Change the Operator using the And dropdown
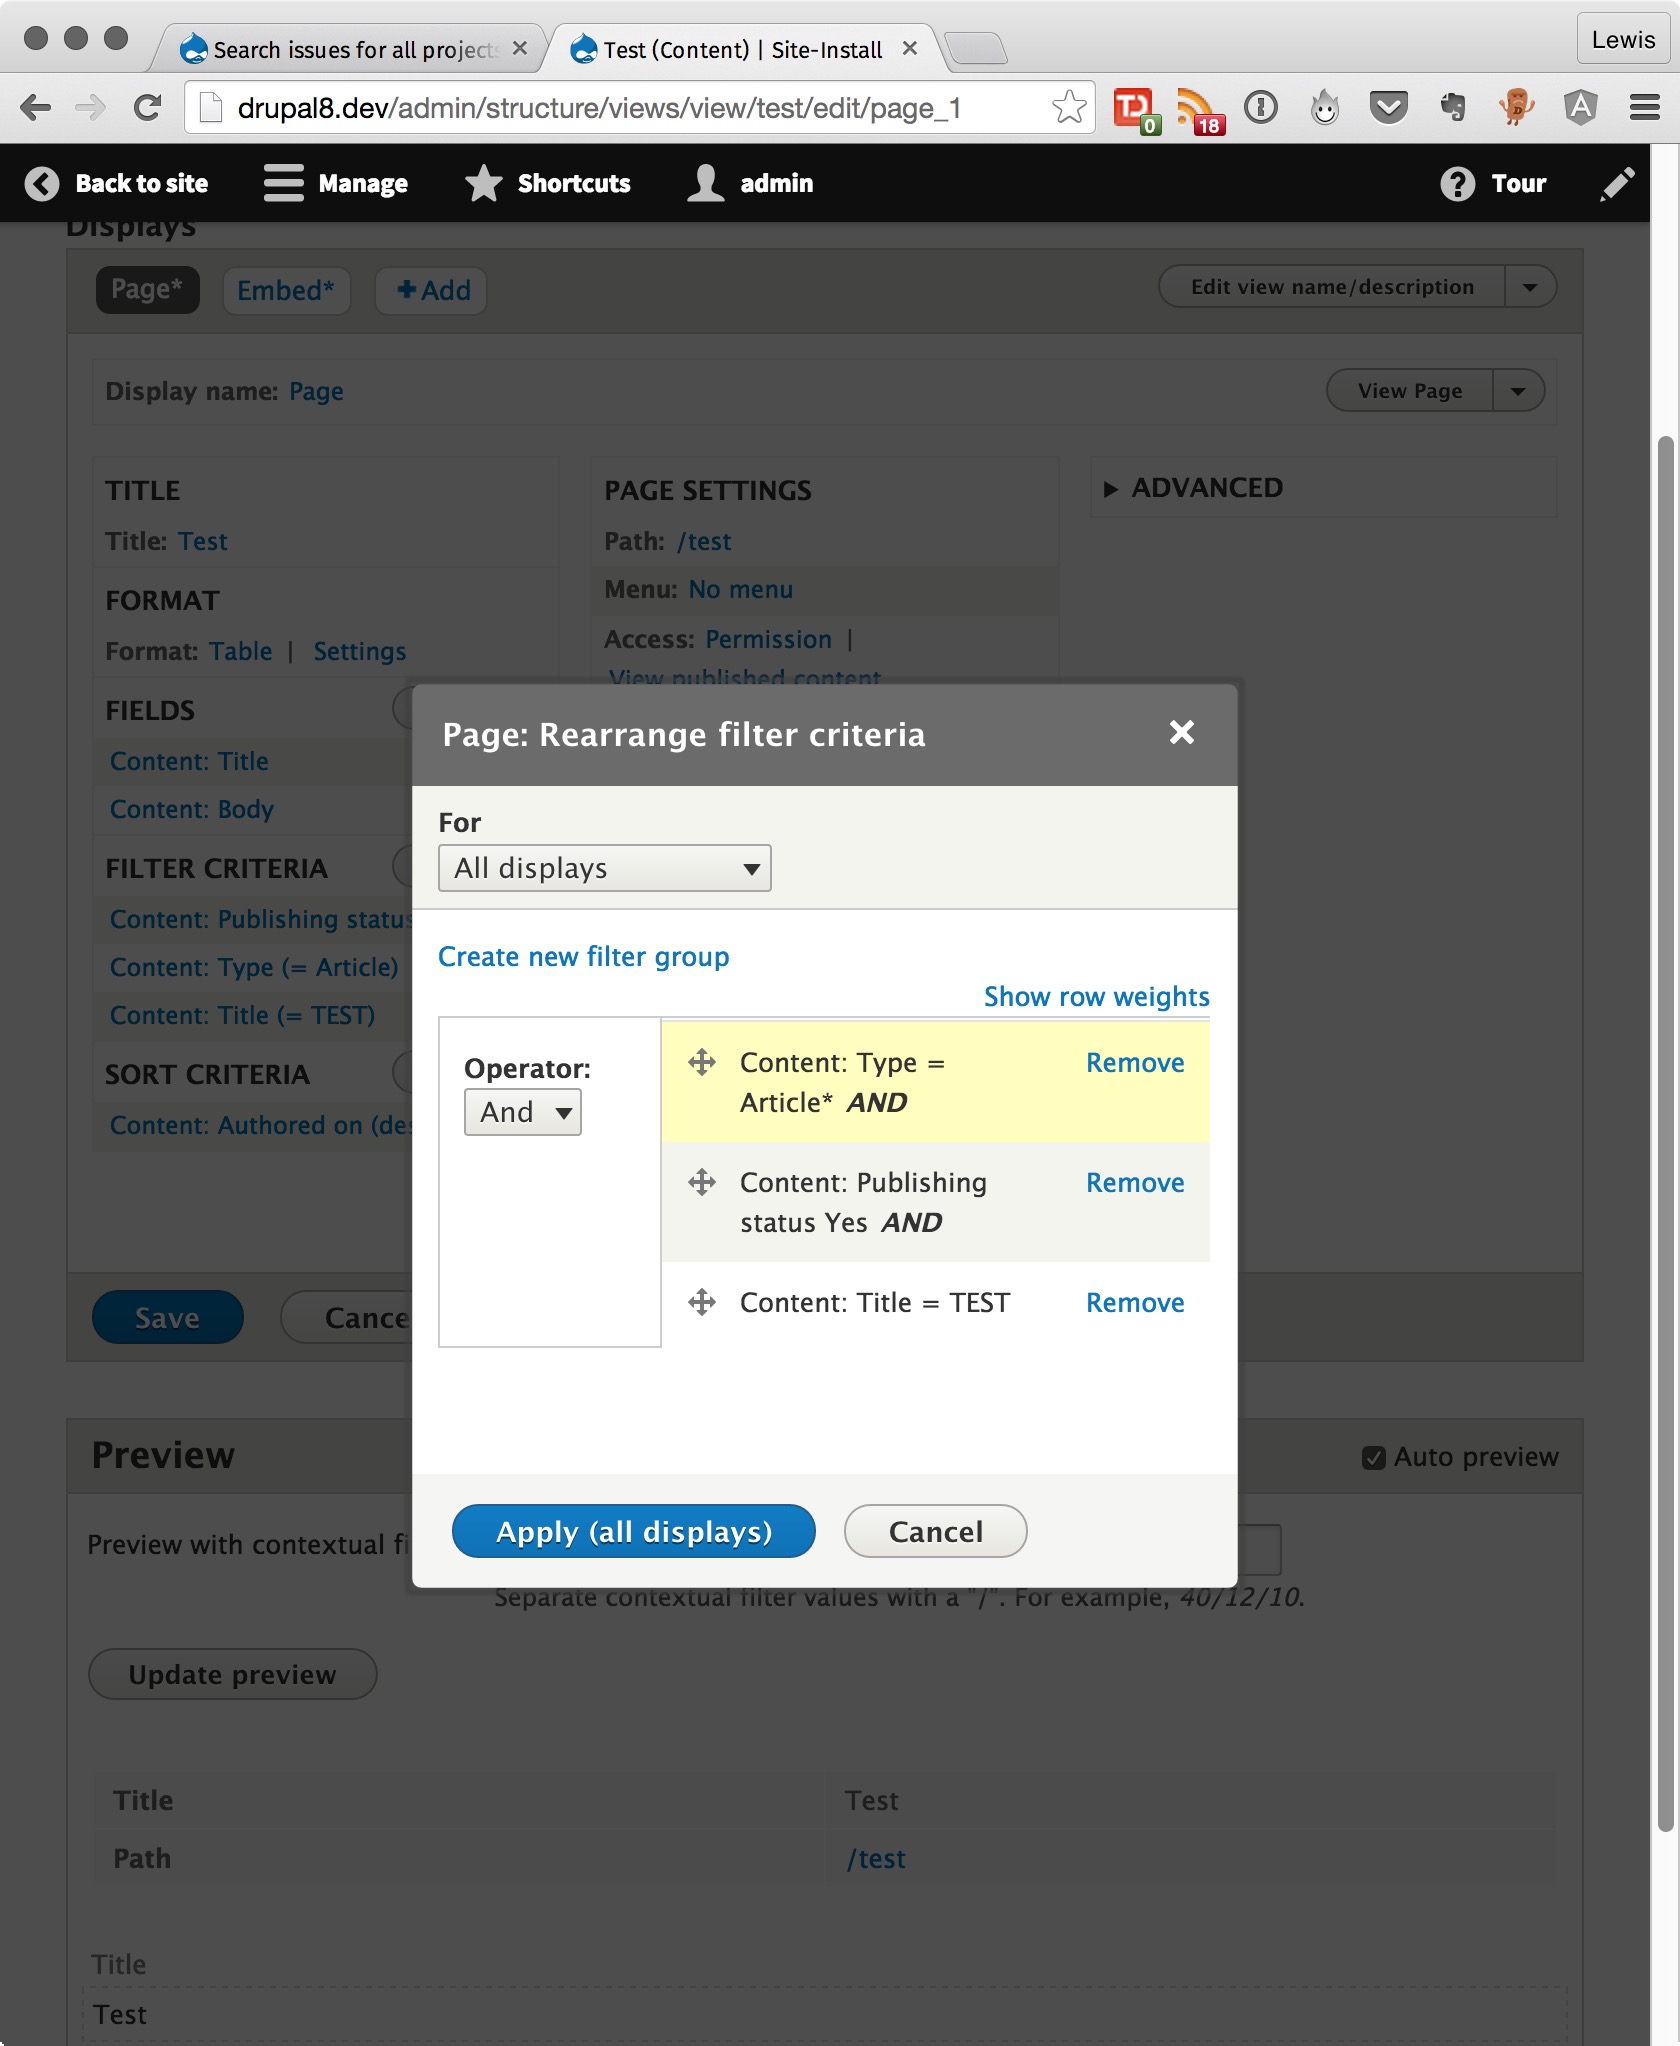Screen dimensions: 1680x2046 522,1111
